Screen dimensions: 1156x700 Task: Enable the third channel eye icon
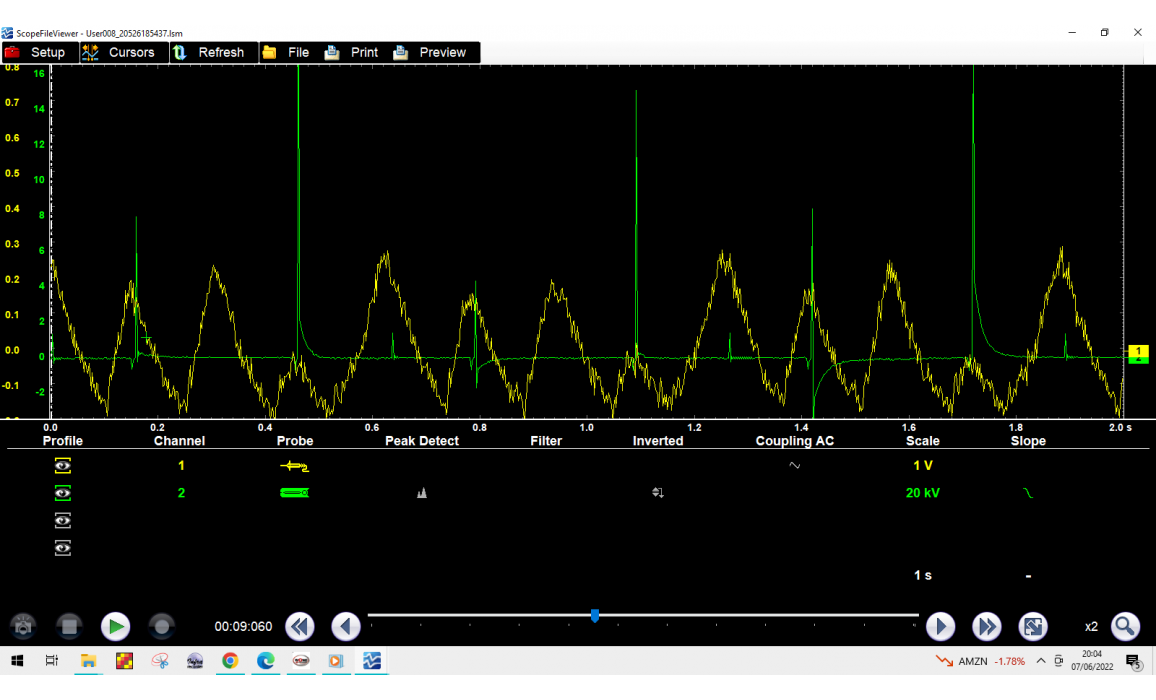coord(63,521)
